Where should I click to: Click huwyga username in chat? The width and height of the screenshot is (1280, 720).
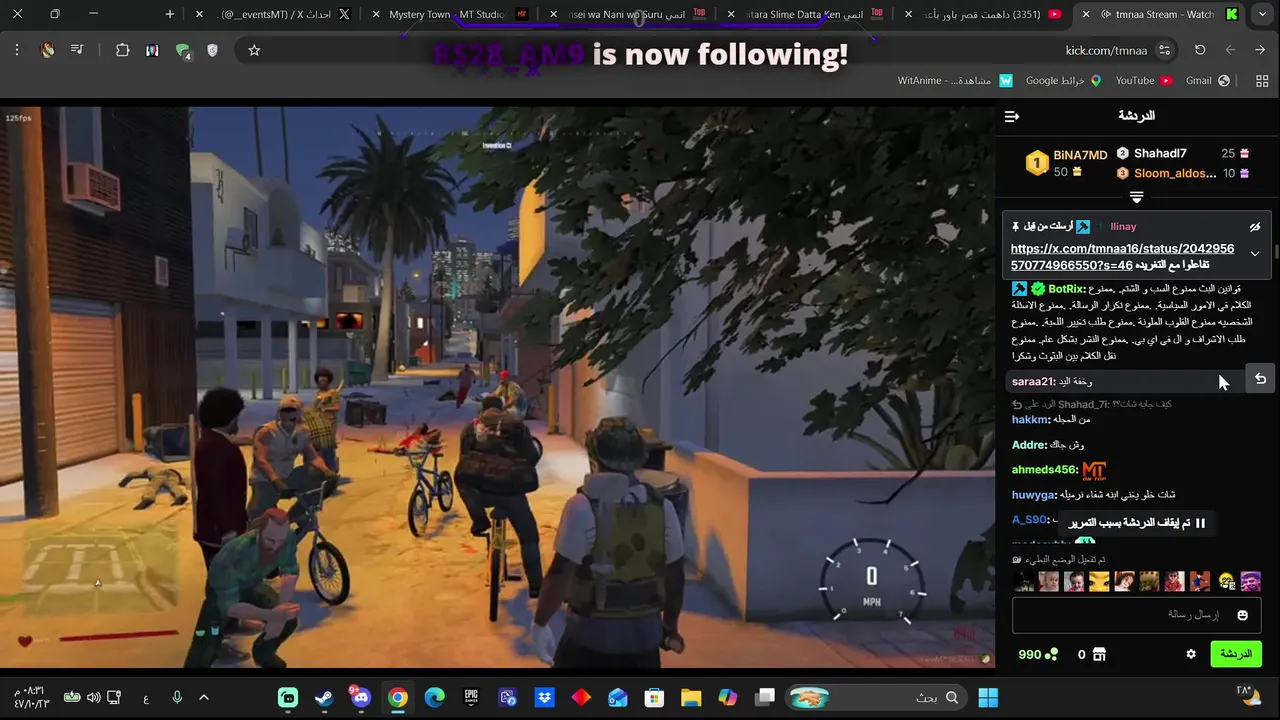pyautogui.click(x=1034, y=495)
